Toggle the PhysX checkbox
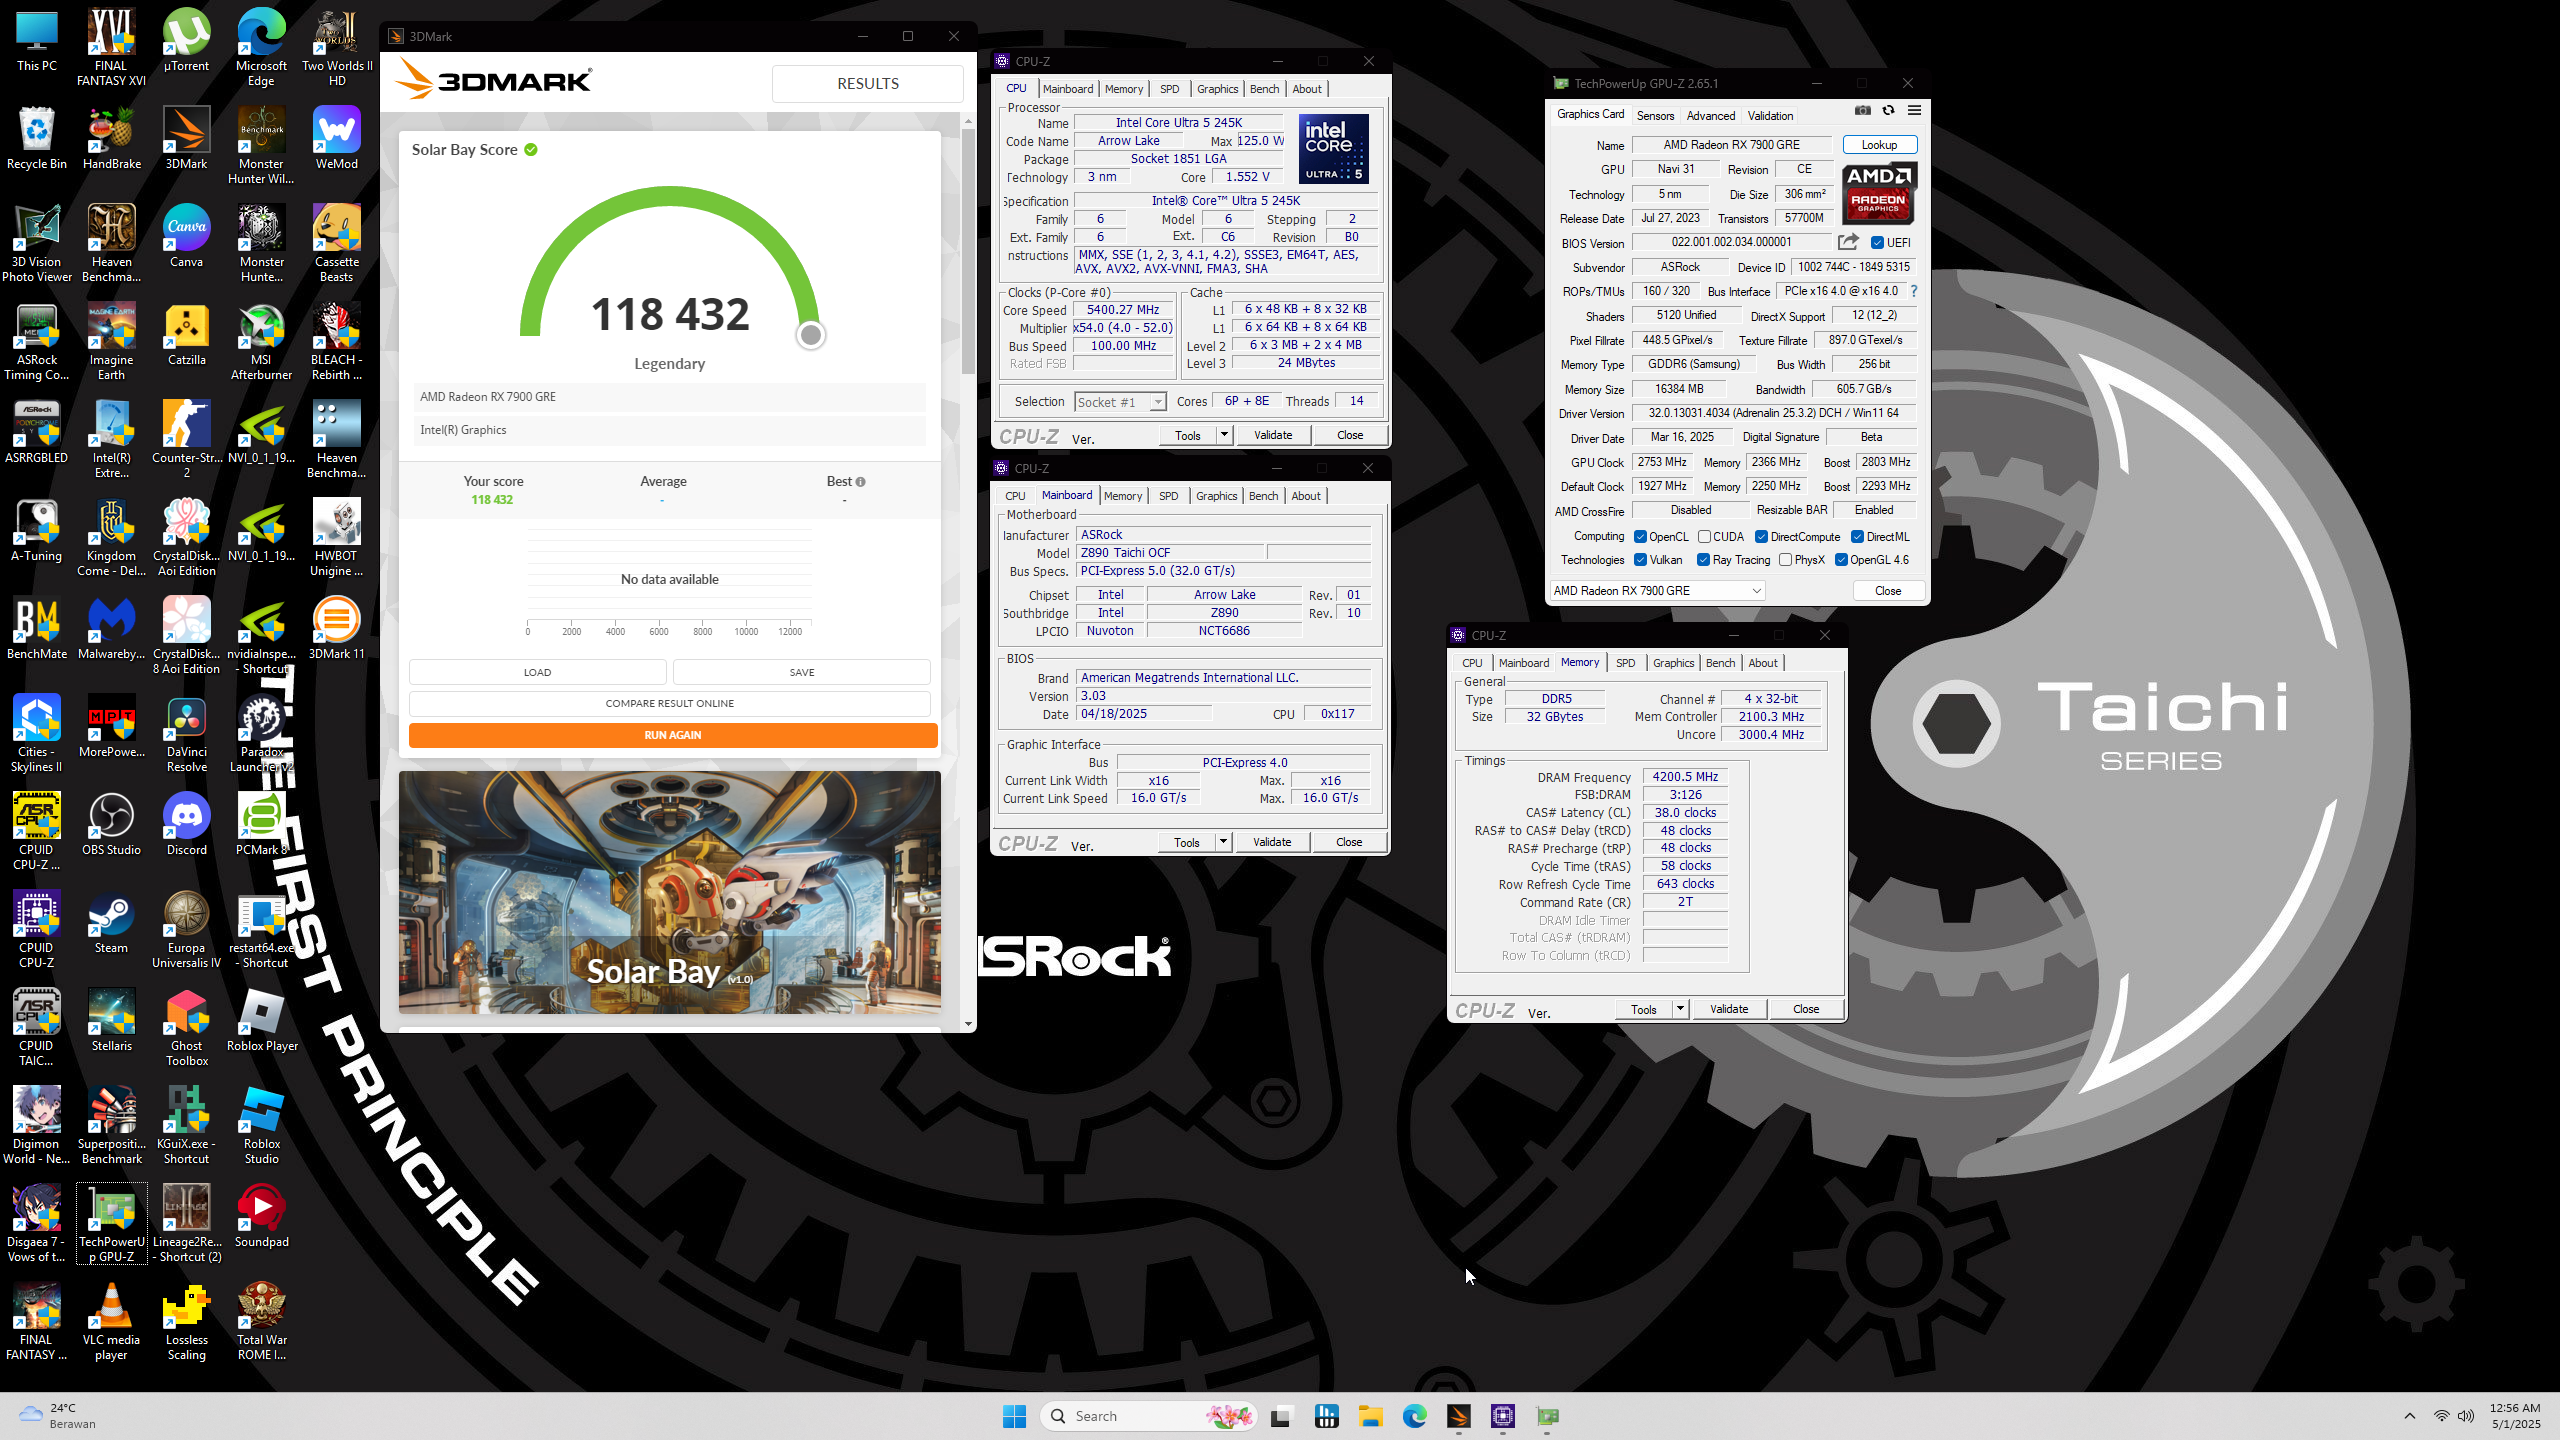Screen dimensions: 2560x1440 click(x=1785, y=560)
